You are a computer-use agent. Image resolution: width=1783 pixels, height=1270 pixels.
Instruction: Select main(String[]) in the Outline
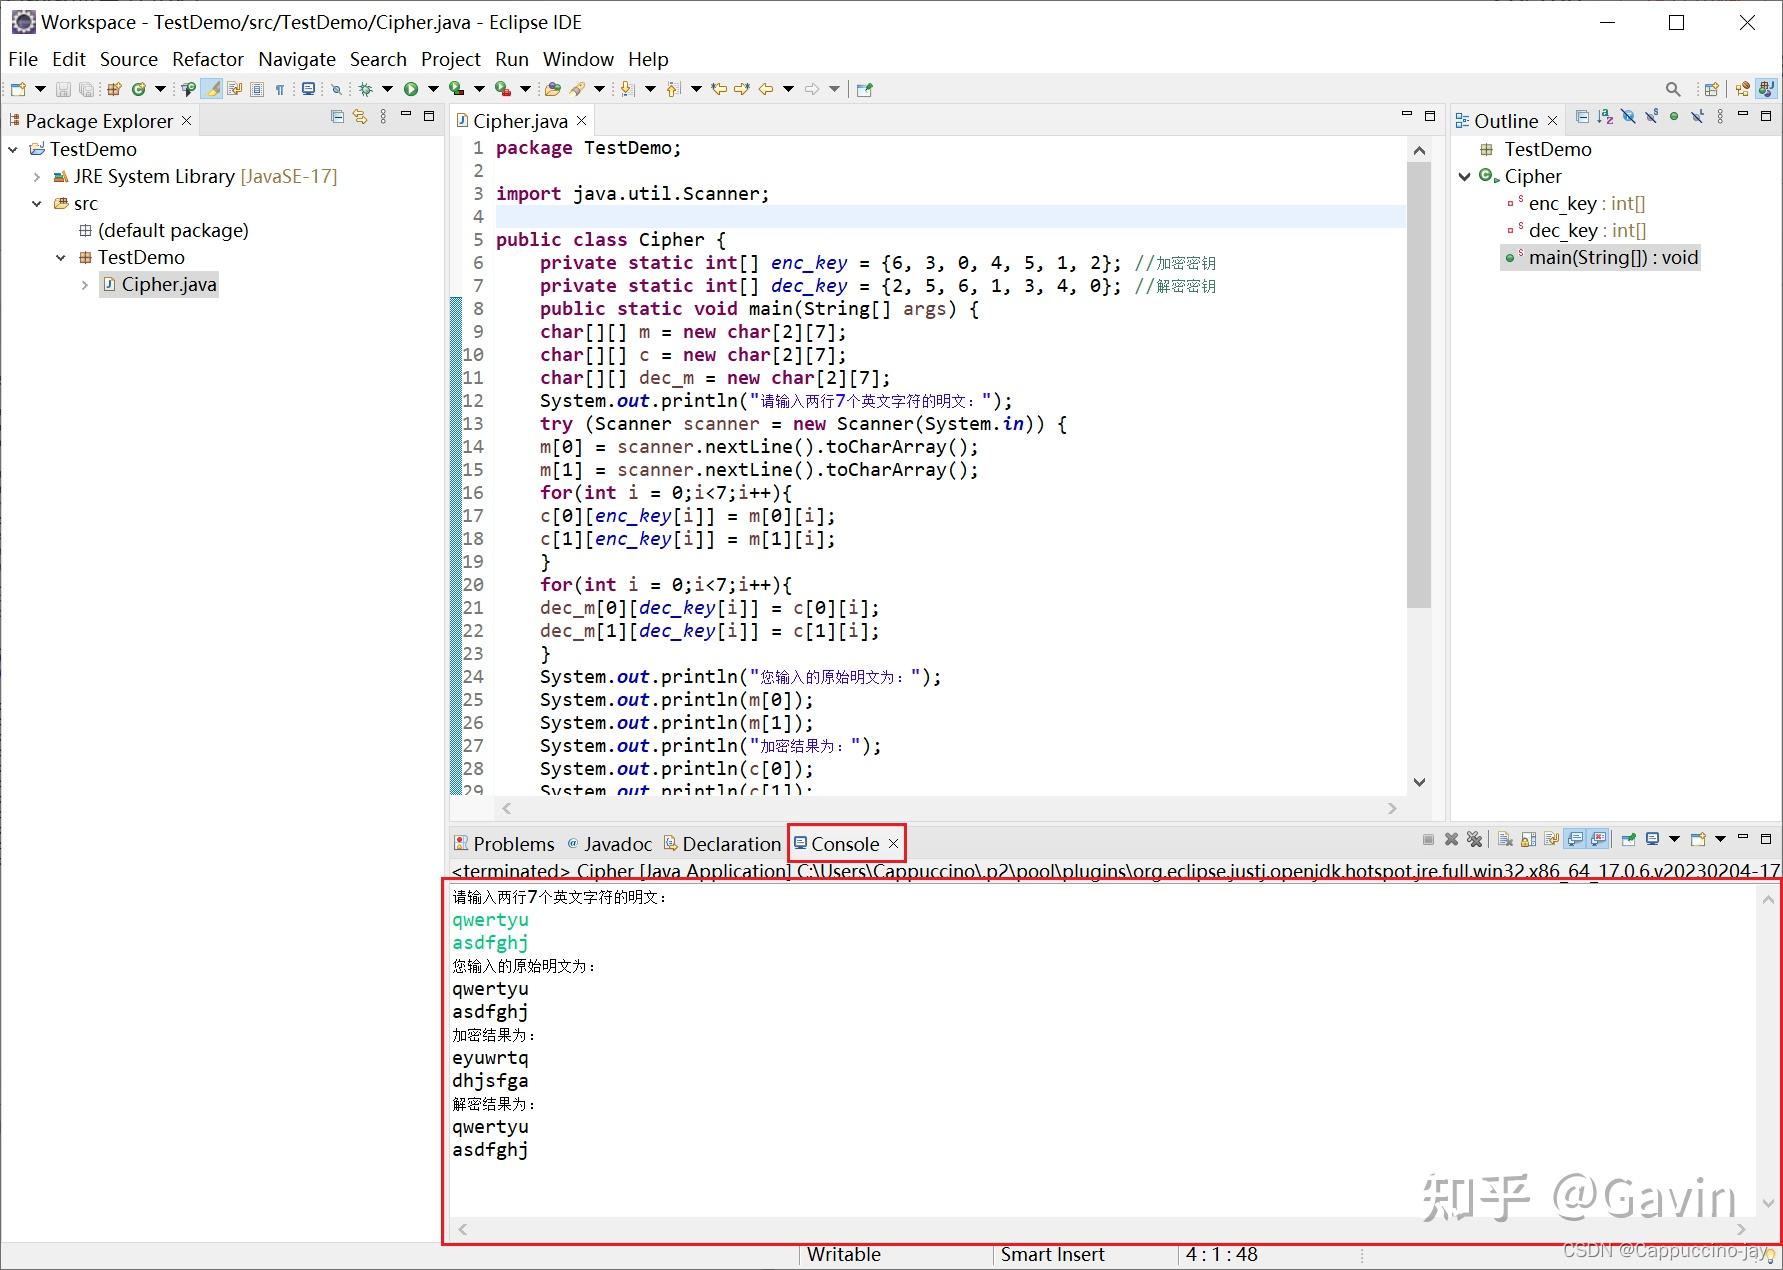(1612, 257)
